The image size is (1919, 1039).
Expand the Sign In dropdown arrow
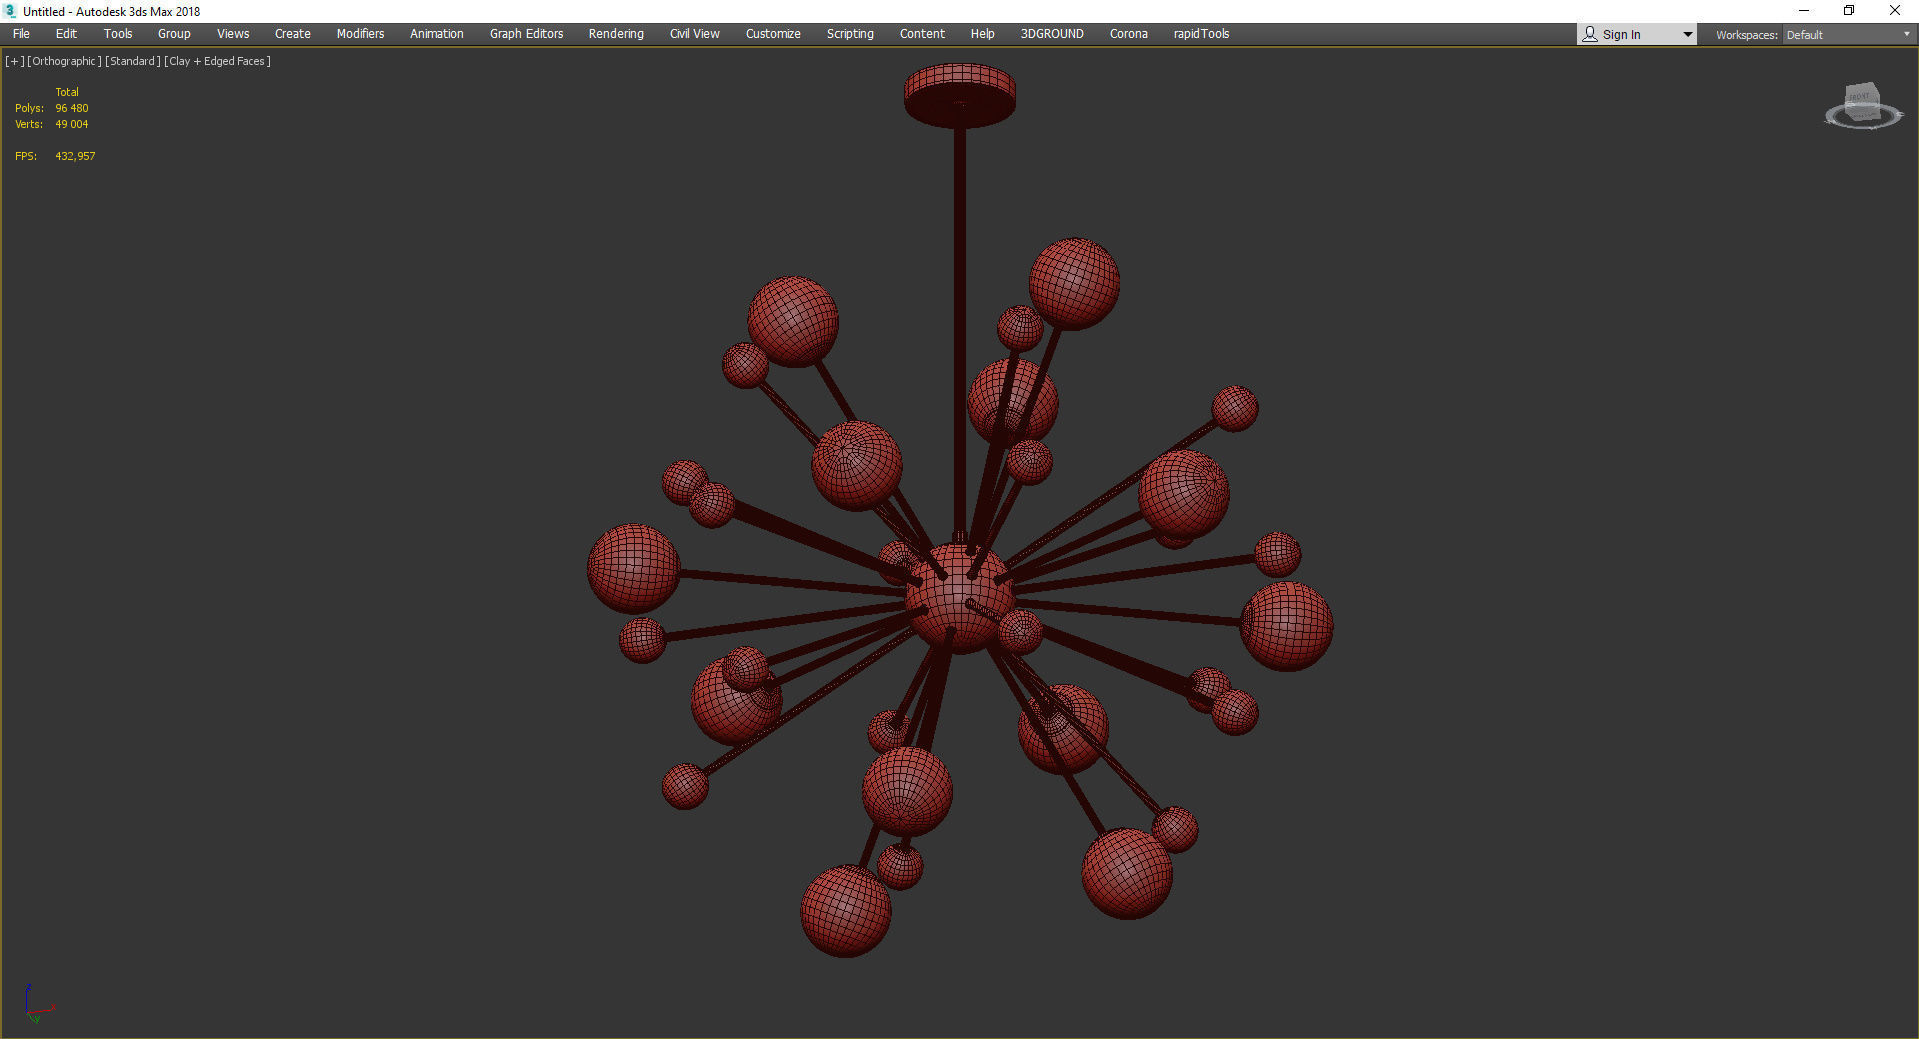pyautogui.click(x=1688, y=35)
